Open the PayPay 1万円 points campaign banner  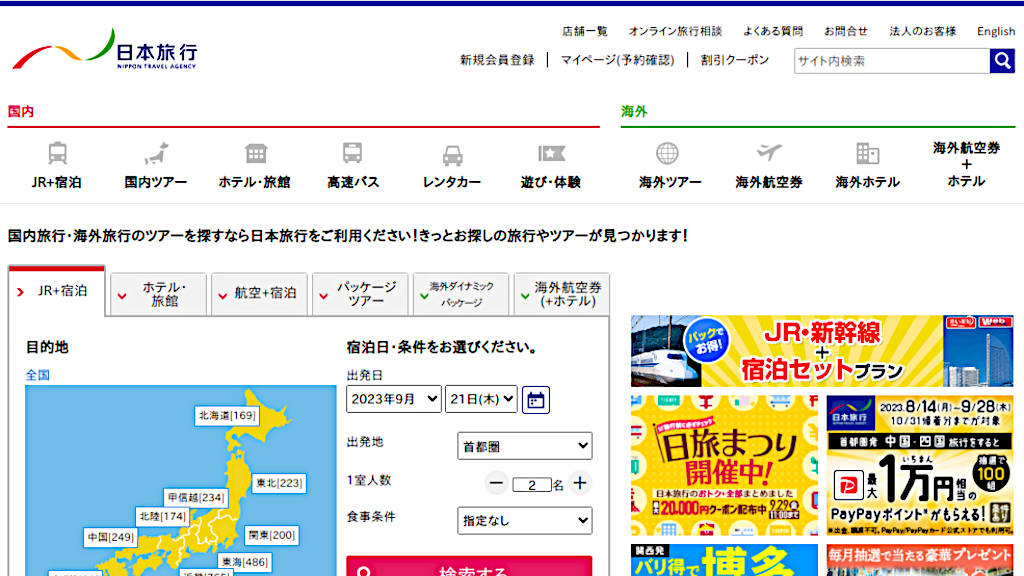(x=920, y=466)
